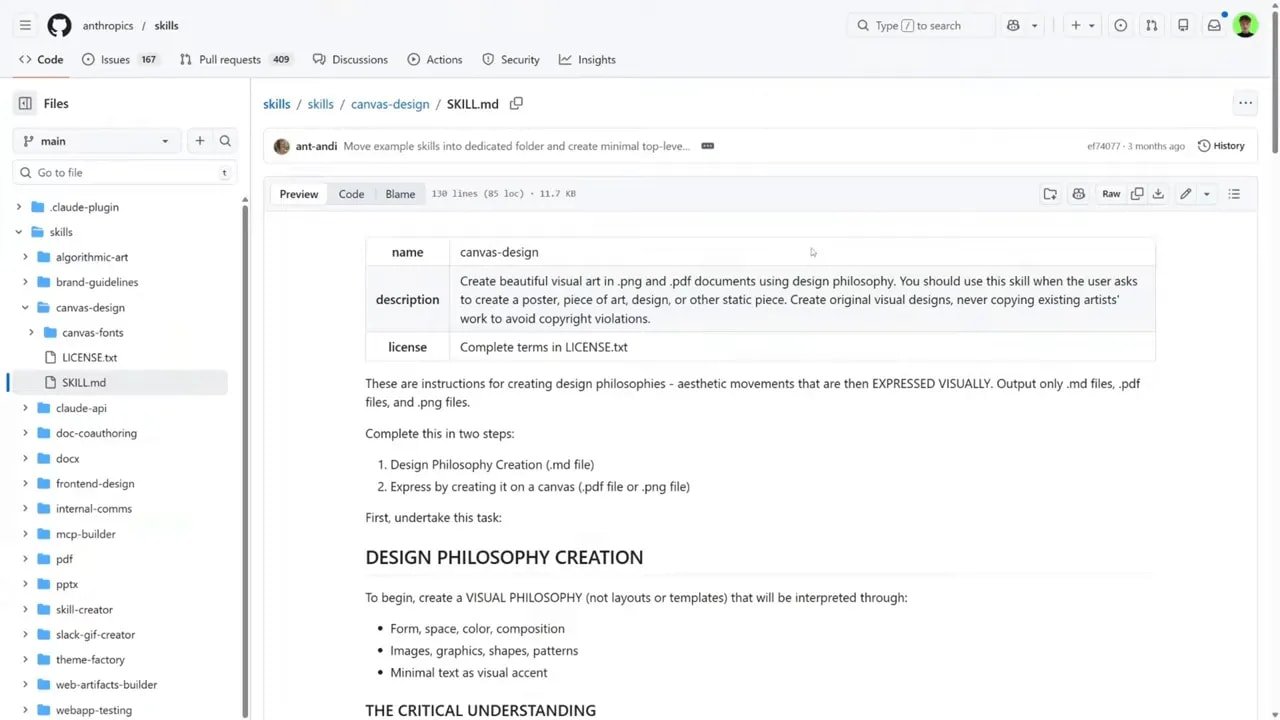Copy the raw SKILL.md file contents
This screenshot has height=720, width=1280.
click(x=1137, y=193)
